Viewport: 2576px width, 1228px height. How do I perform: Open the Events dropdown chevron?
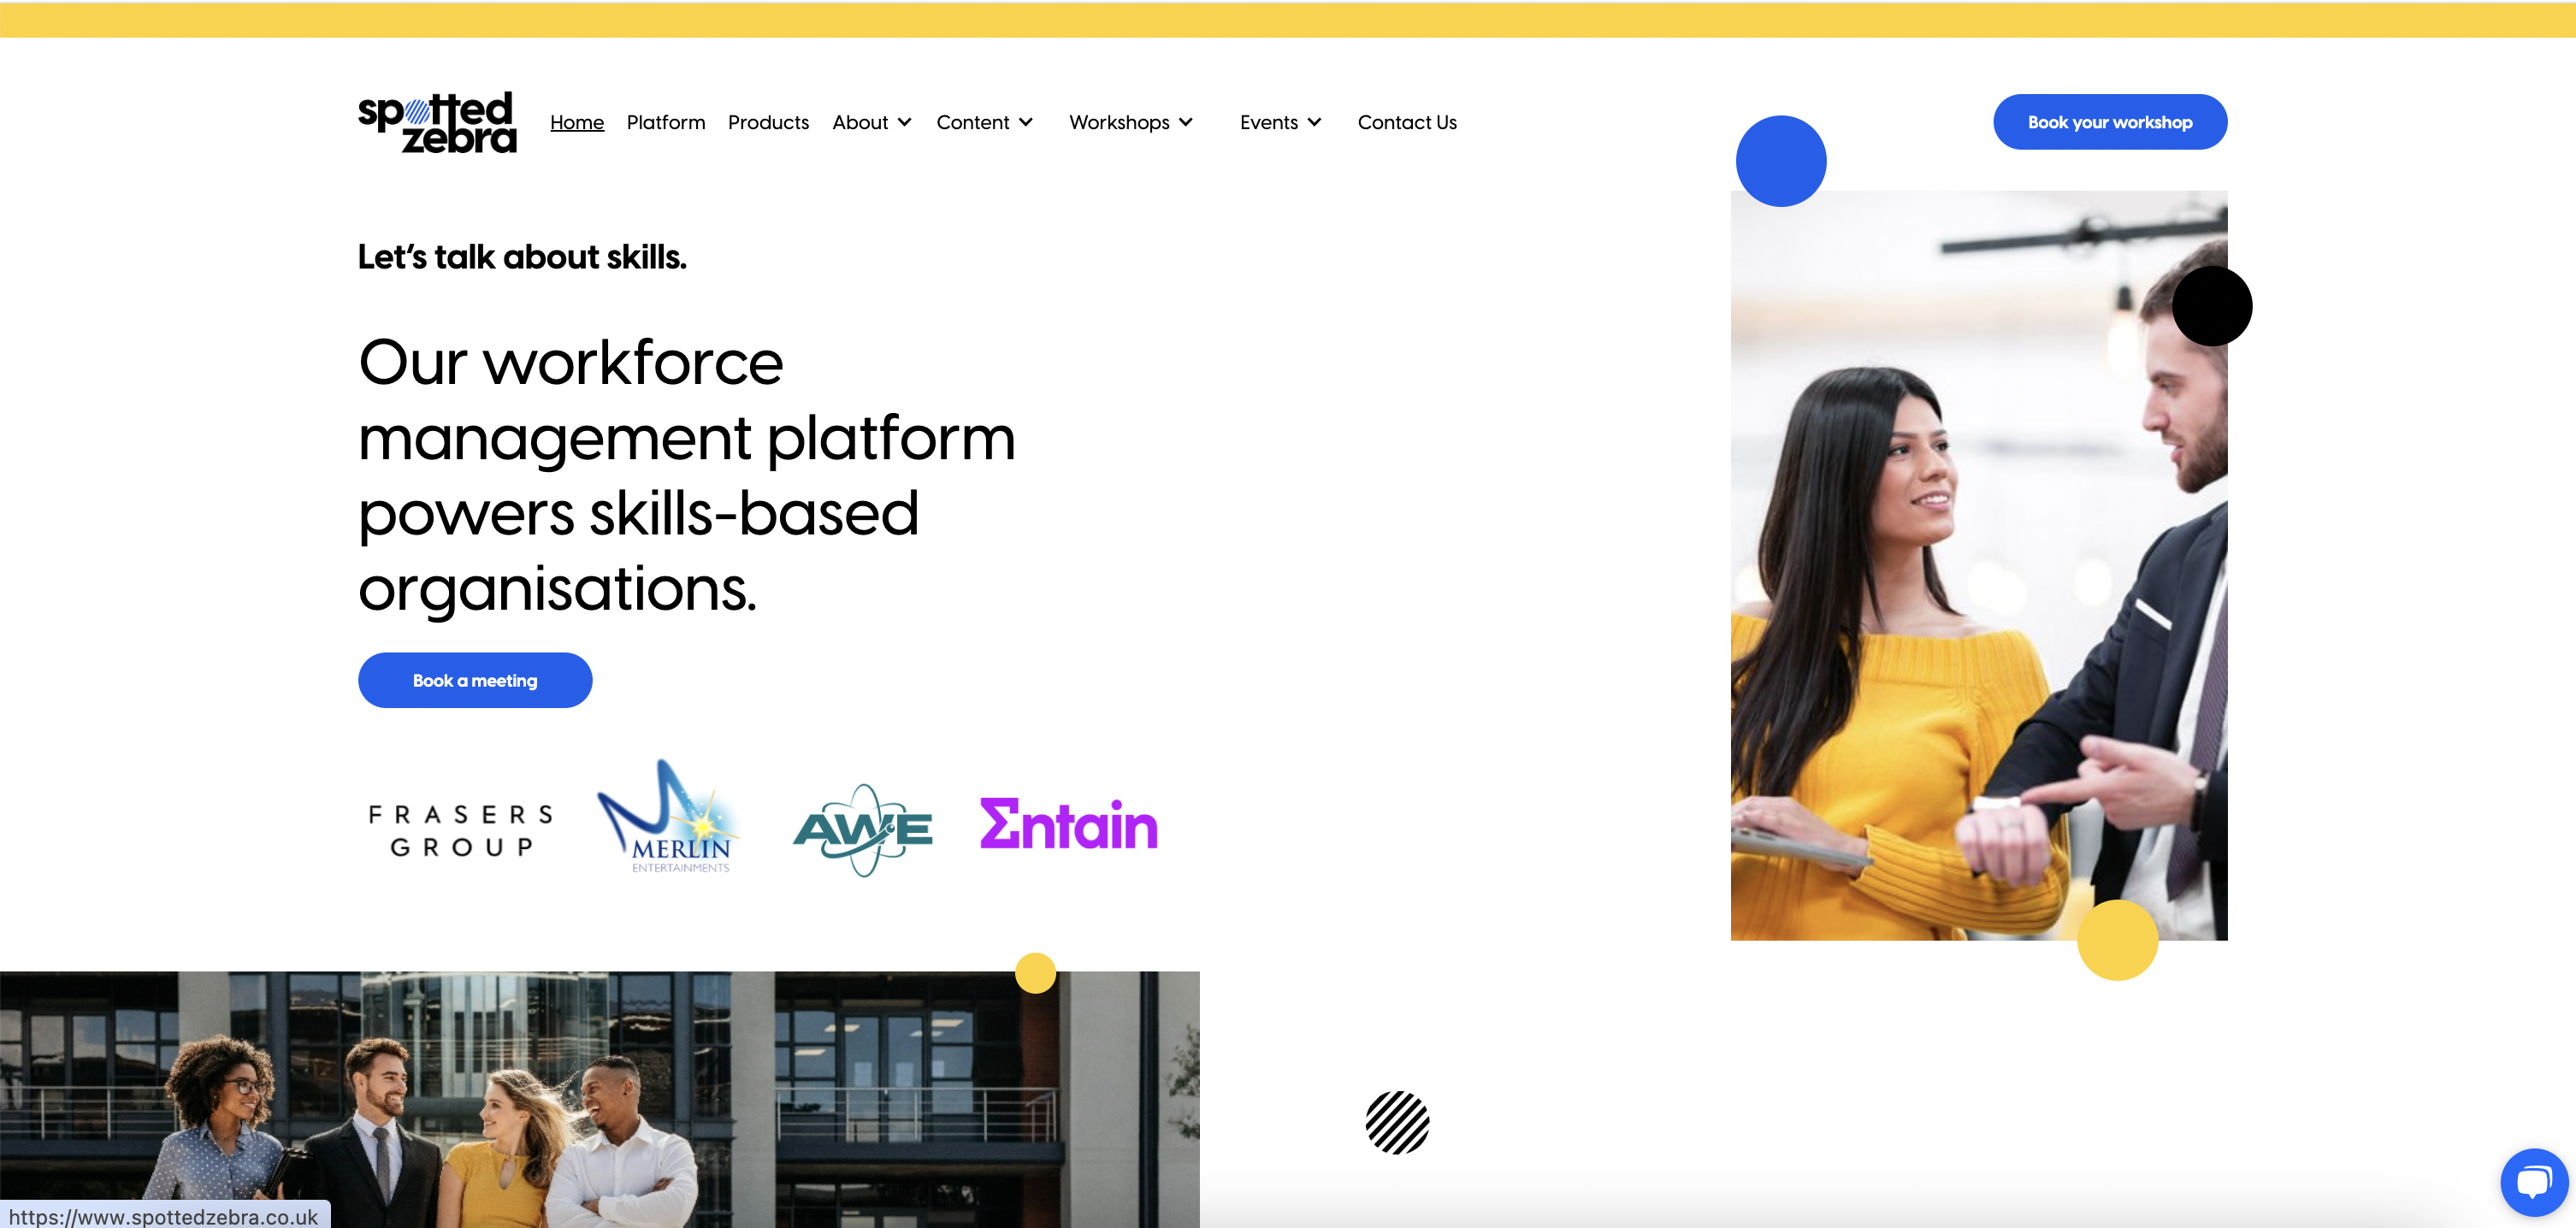pyautogui.click(x=1314, y=122)
